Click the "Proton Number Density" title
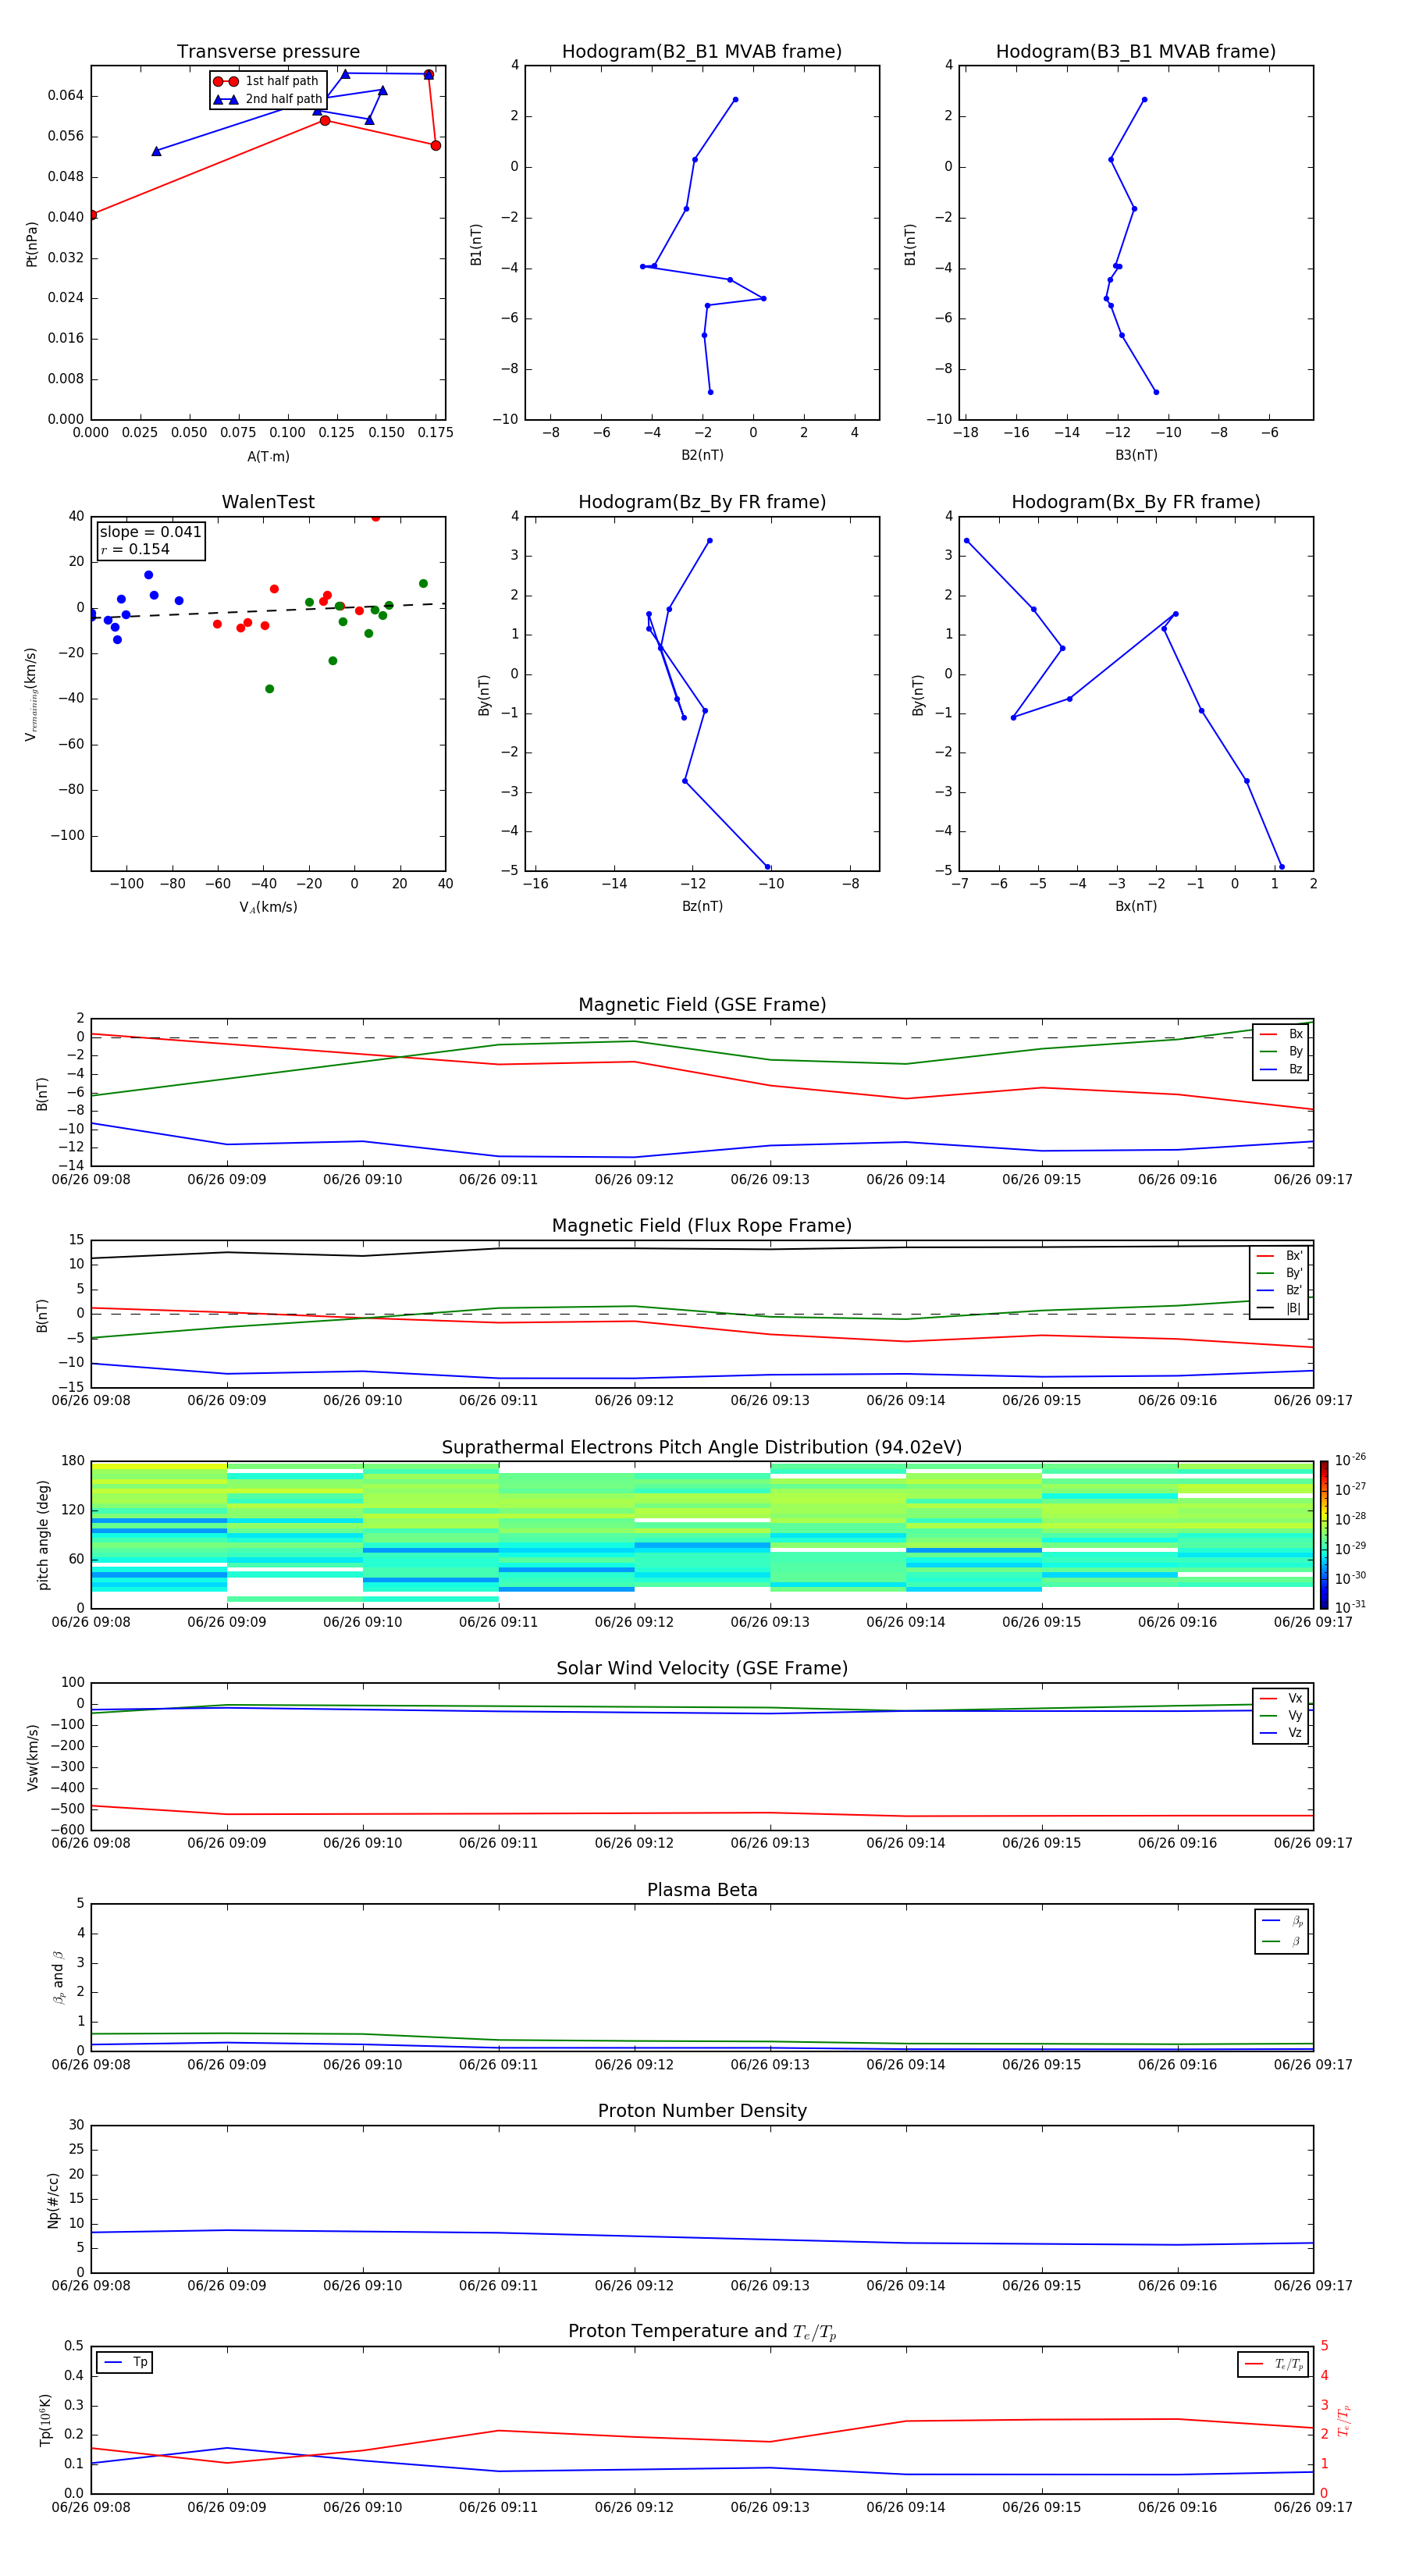Viewport: 1405px width, 2576px height. (702, 2111)
